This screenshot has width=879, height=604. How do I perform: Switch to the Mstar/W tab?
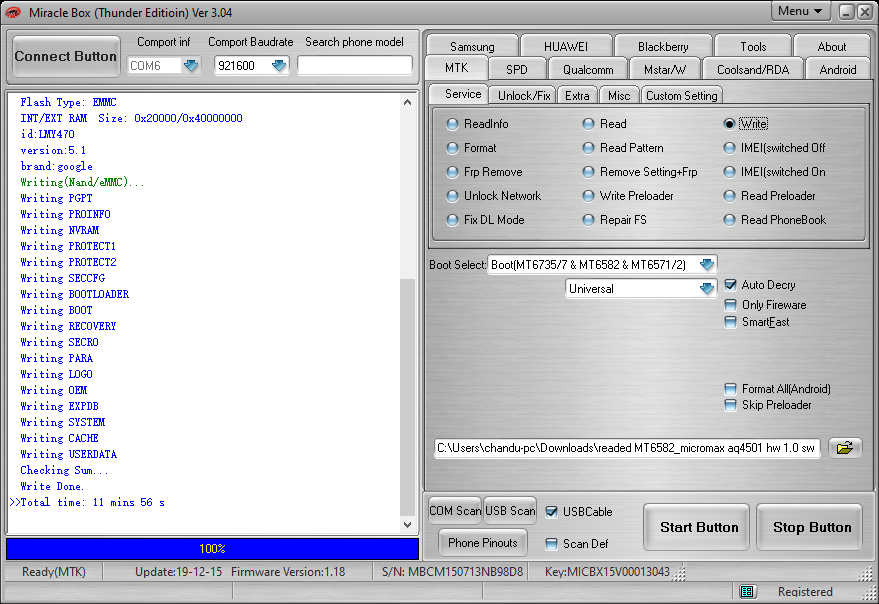pos(664,70)
